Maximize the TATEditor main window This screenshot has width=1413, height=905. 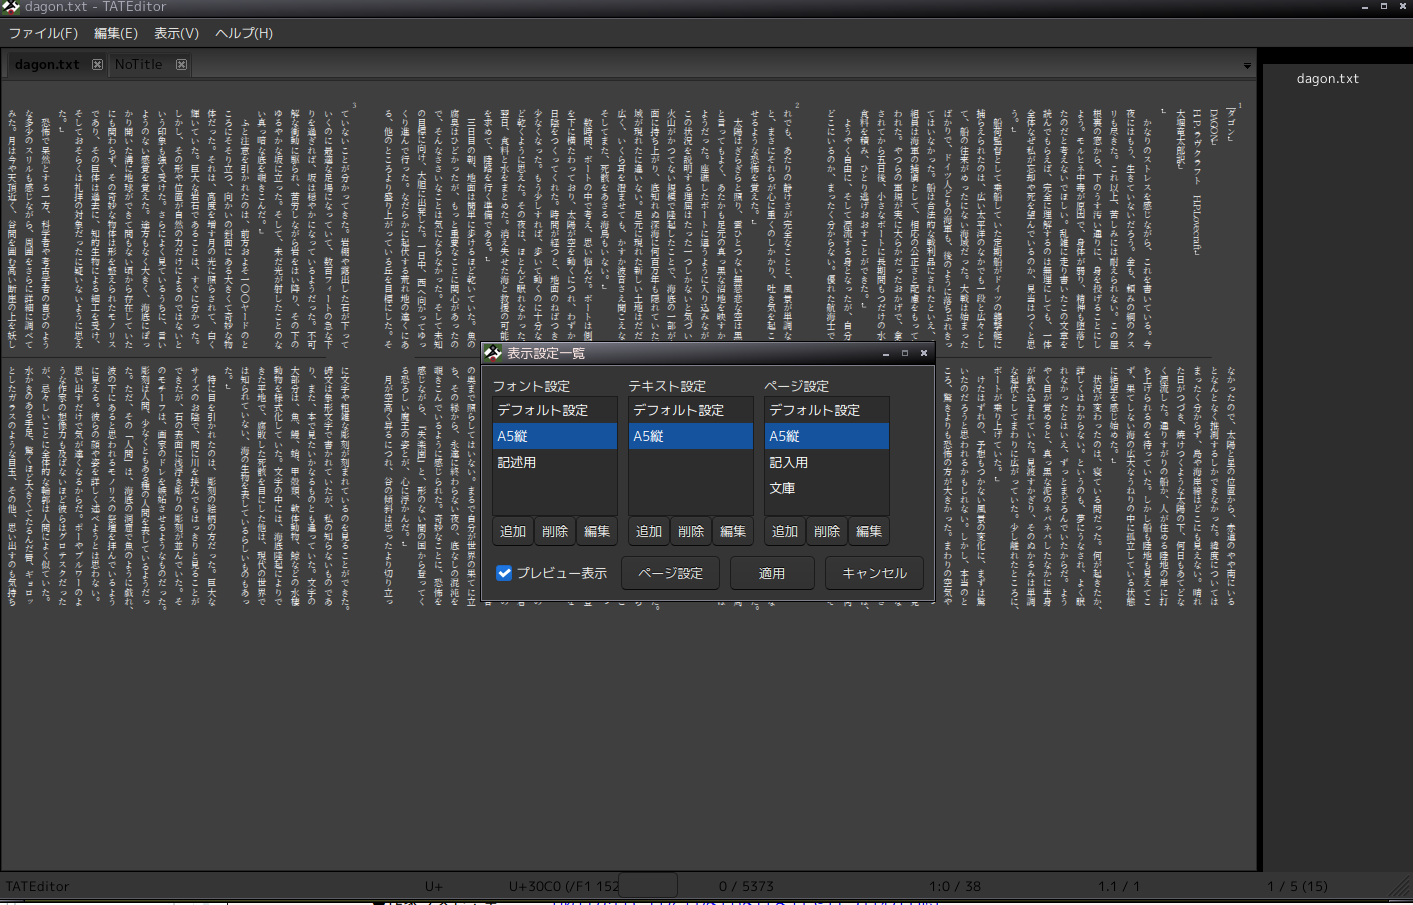point(1384,7)
